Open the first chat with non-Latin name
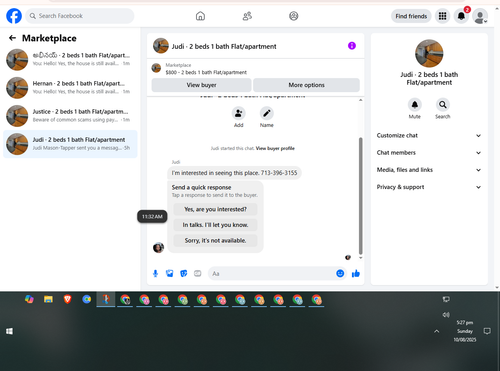Screen dimensions: 500x371 coord(70,59)
